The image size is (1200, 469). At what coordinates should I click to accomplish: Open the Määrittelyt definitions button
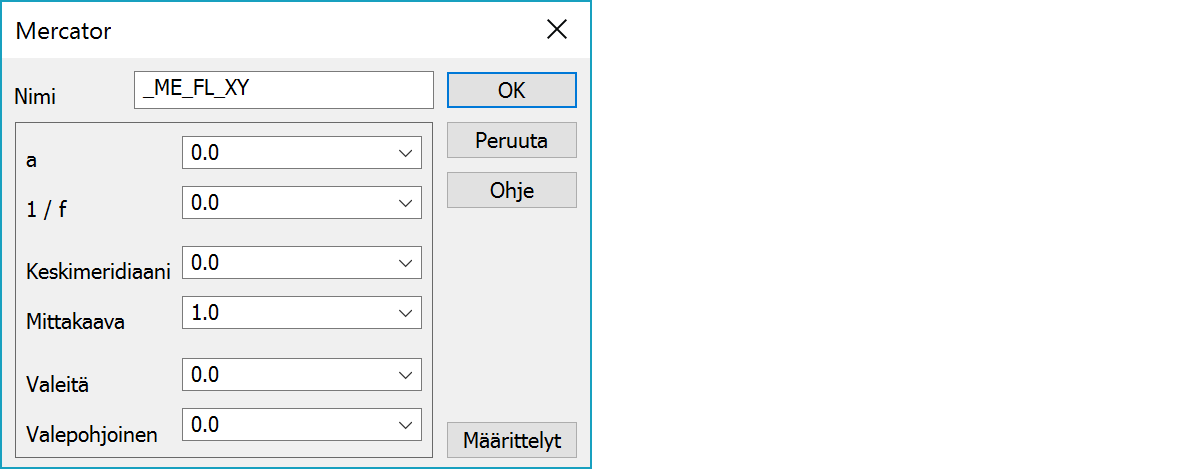point(511,439)
